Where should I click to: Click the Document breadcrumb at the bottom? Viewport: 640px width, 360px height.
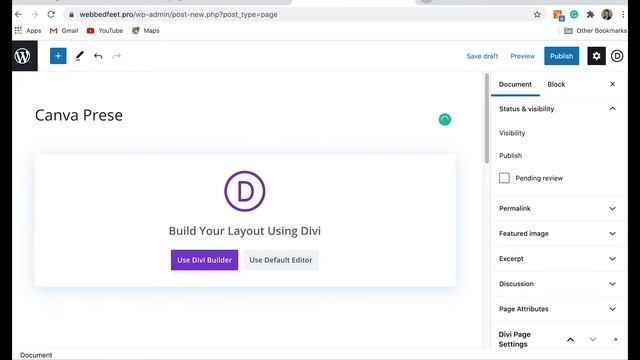click(x=36, y=355)
